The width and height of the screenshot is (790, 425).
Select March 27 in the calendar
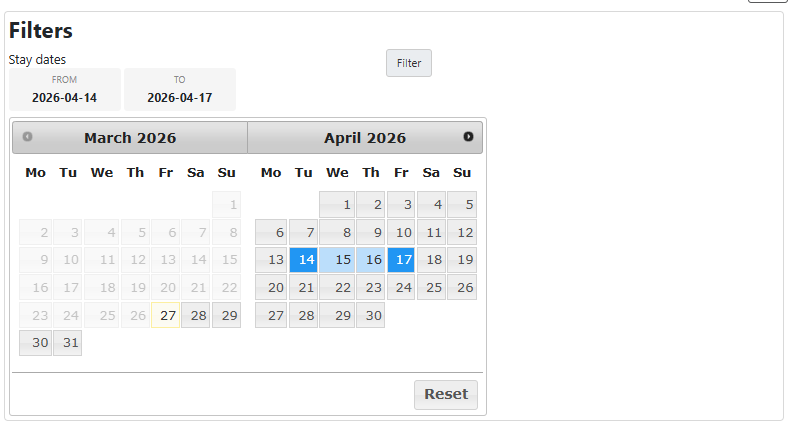(x=166, y=316)
